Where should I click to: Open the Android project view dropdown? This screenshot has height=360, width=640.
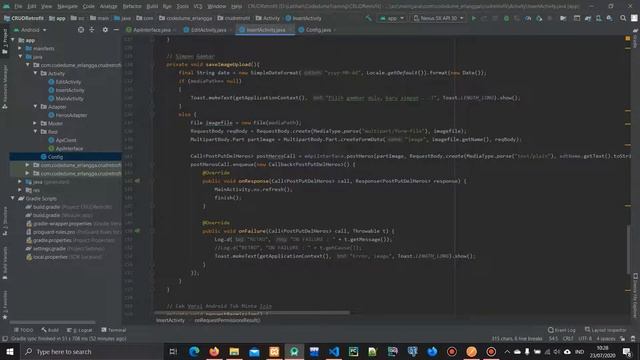30,30
